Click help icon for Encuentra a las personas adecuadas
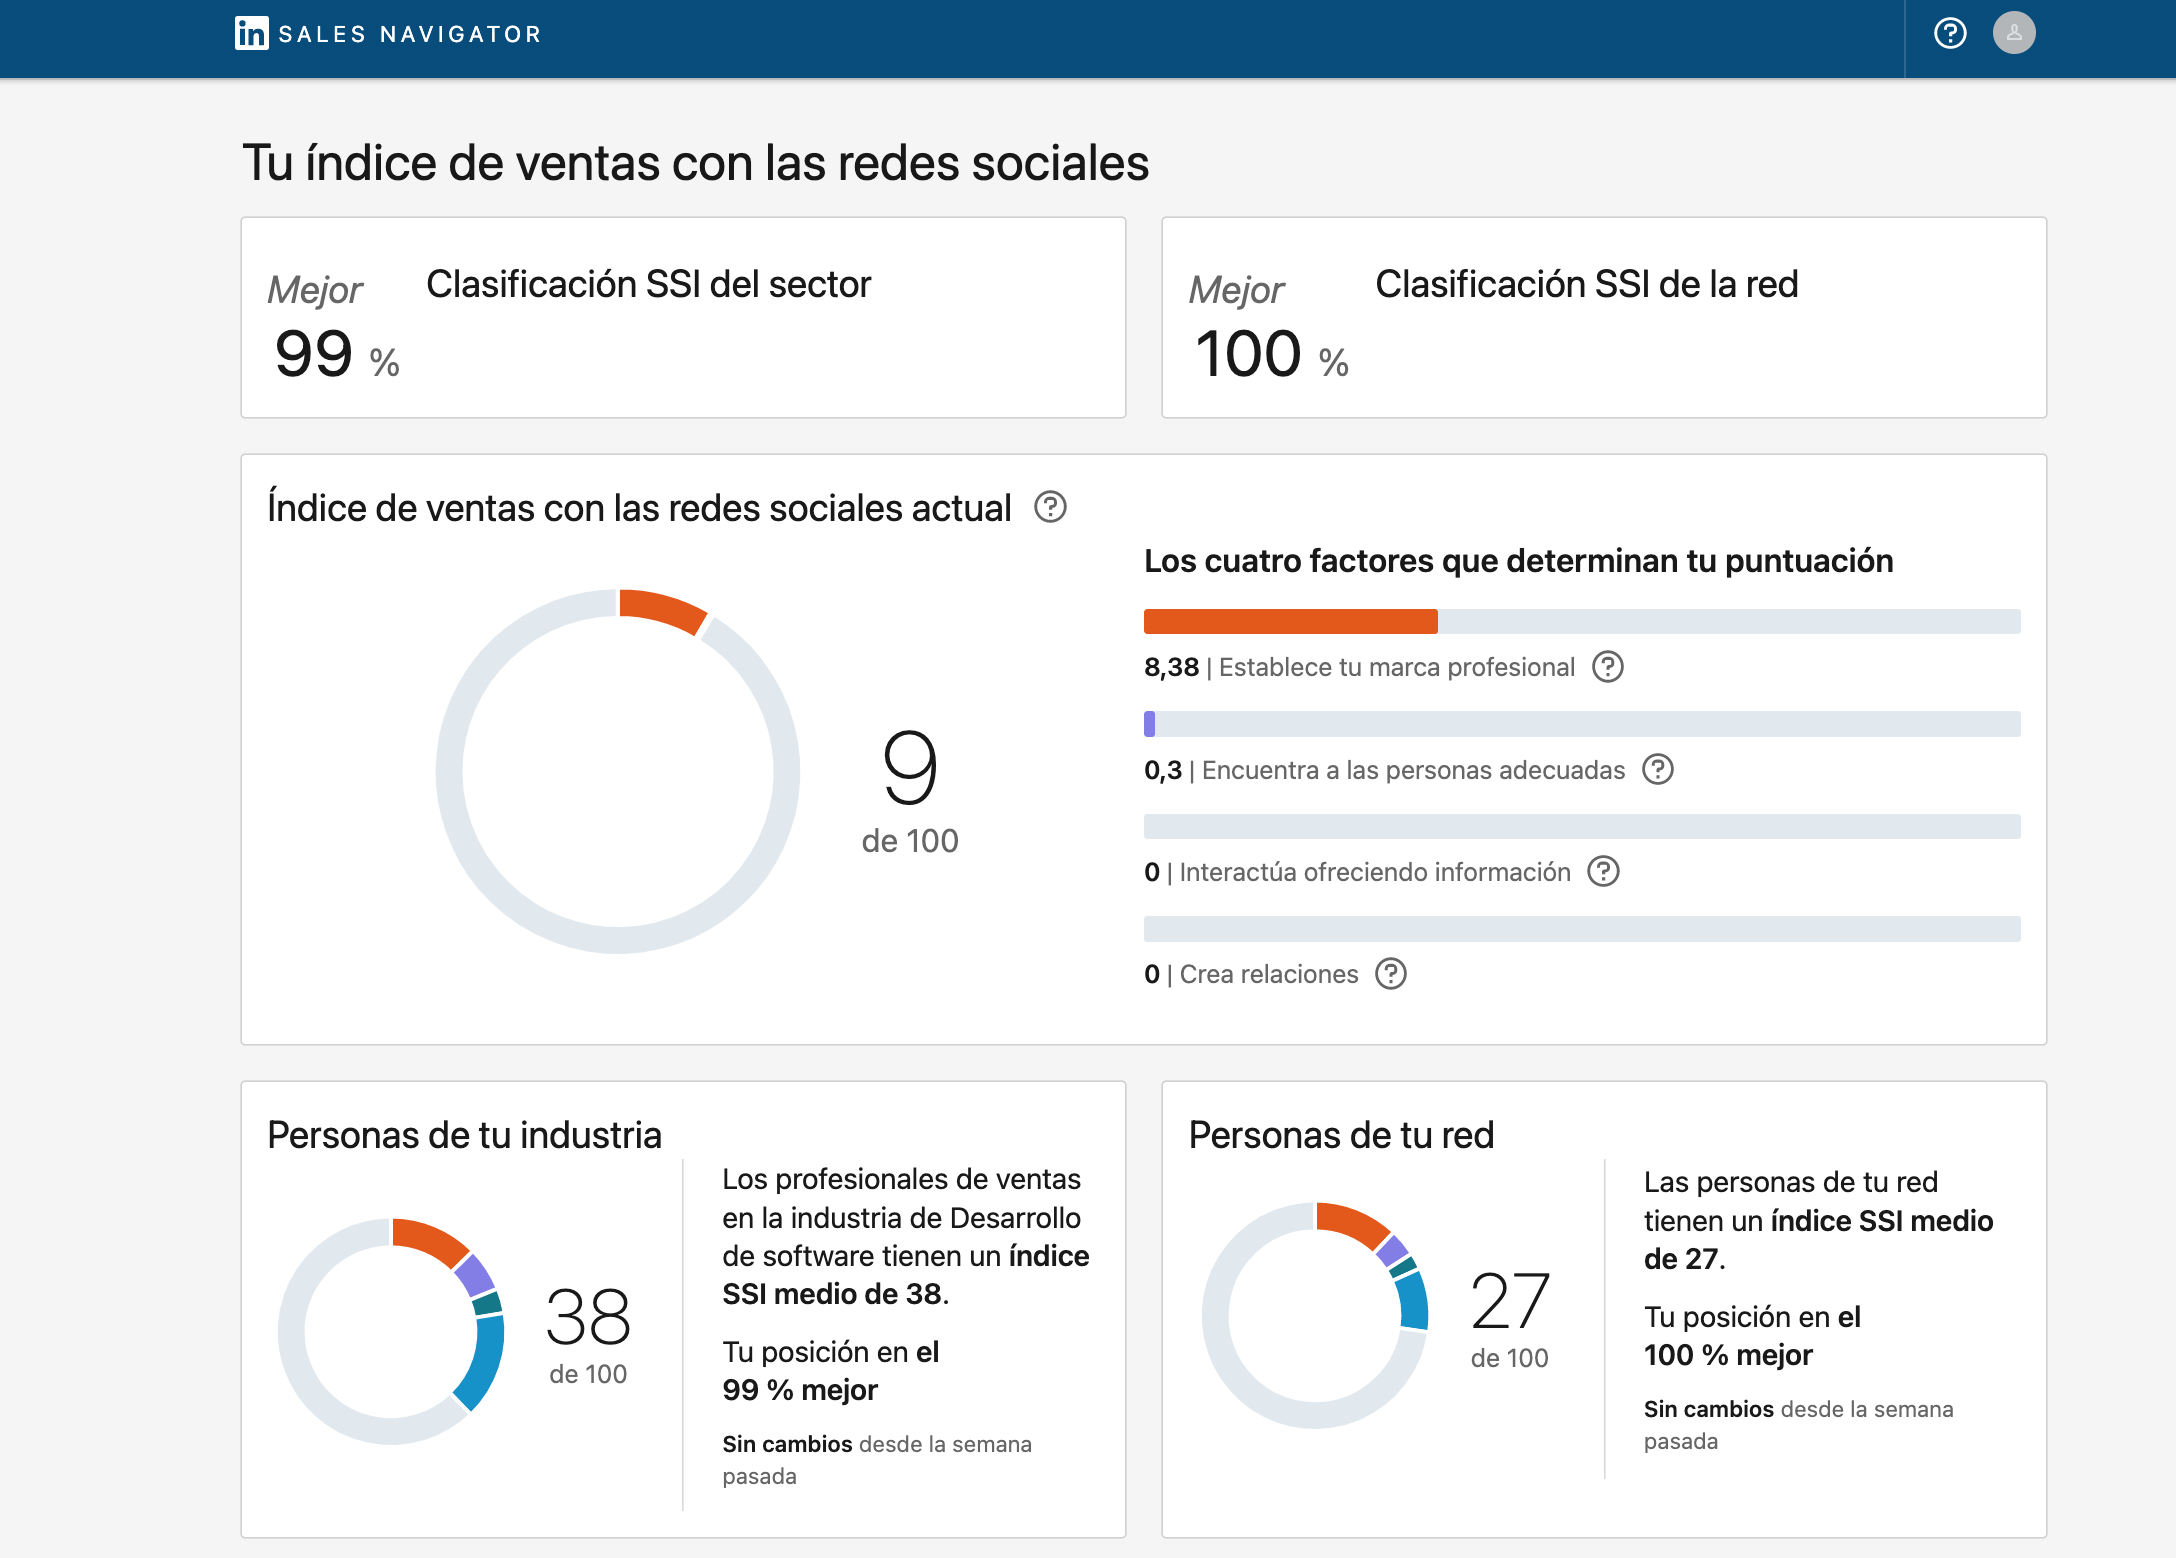2176x1558 pixels. pos(1658,769)
